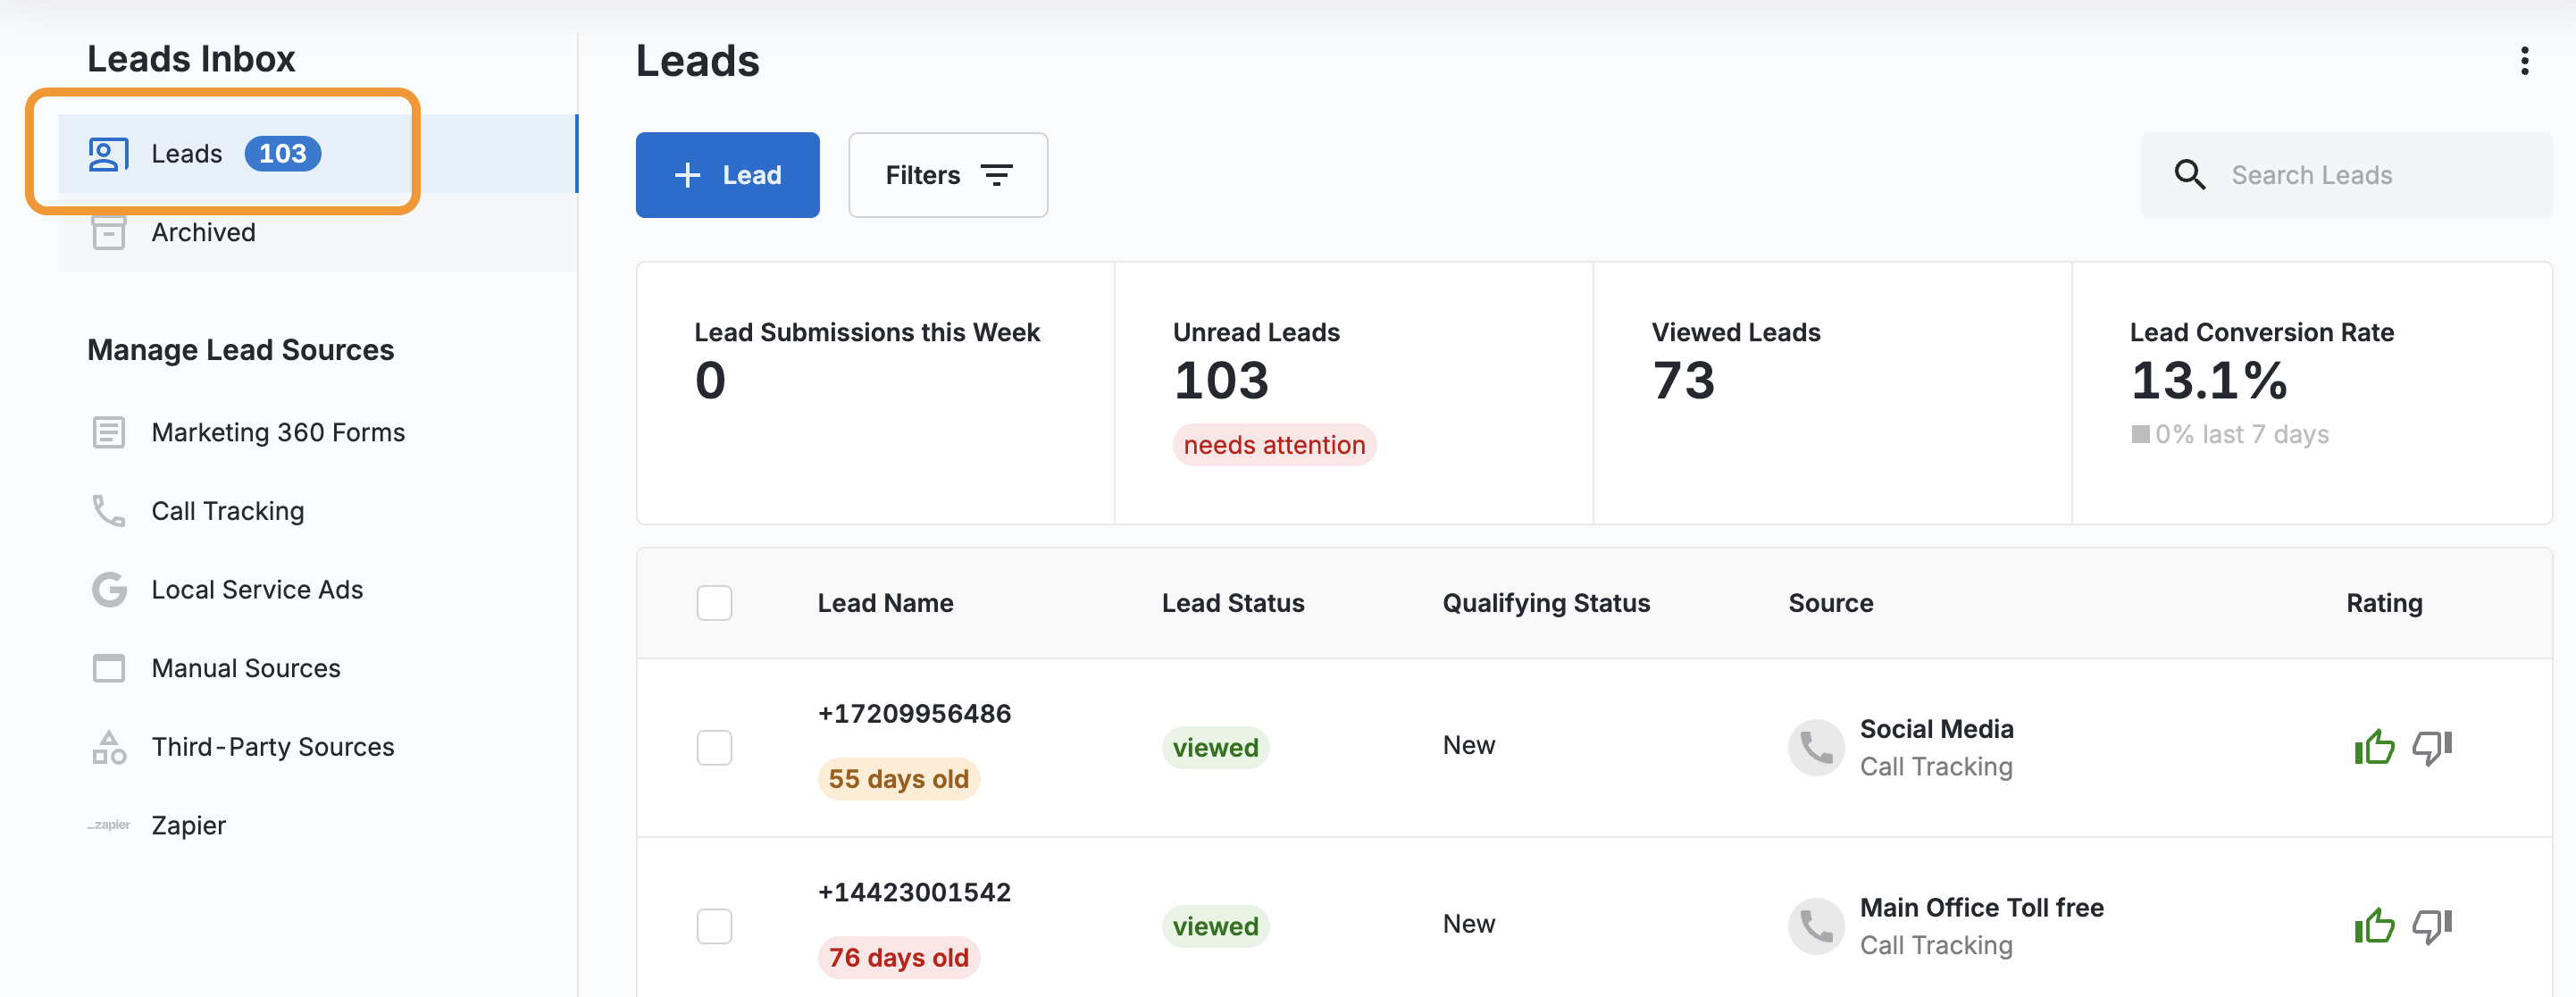Check the box for lead +17209956486
The width and height of the screenshot is (2576, 997).
tap(714, 747)
